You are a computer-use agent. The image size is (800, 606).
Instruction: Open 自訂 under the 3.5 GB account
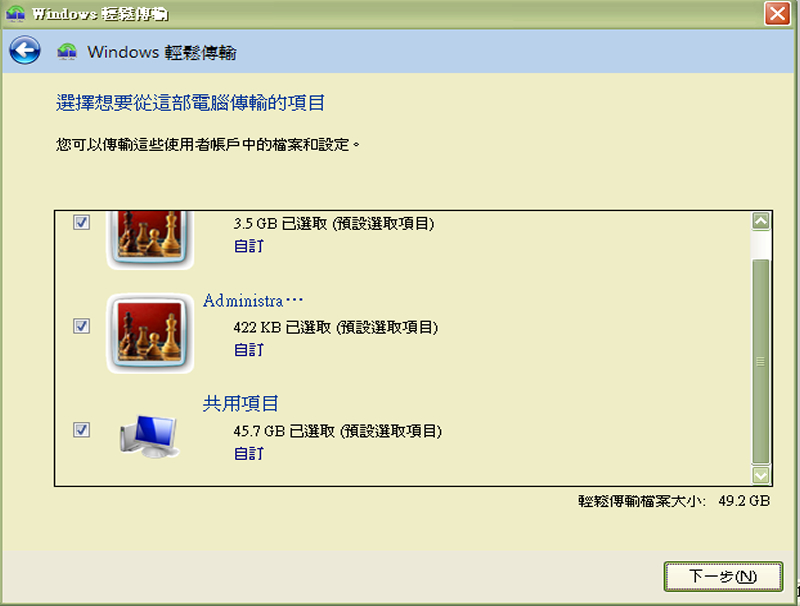(x=249, y=246)
